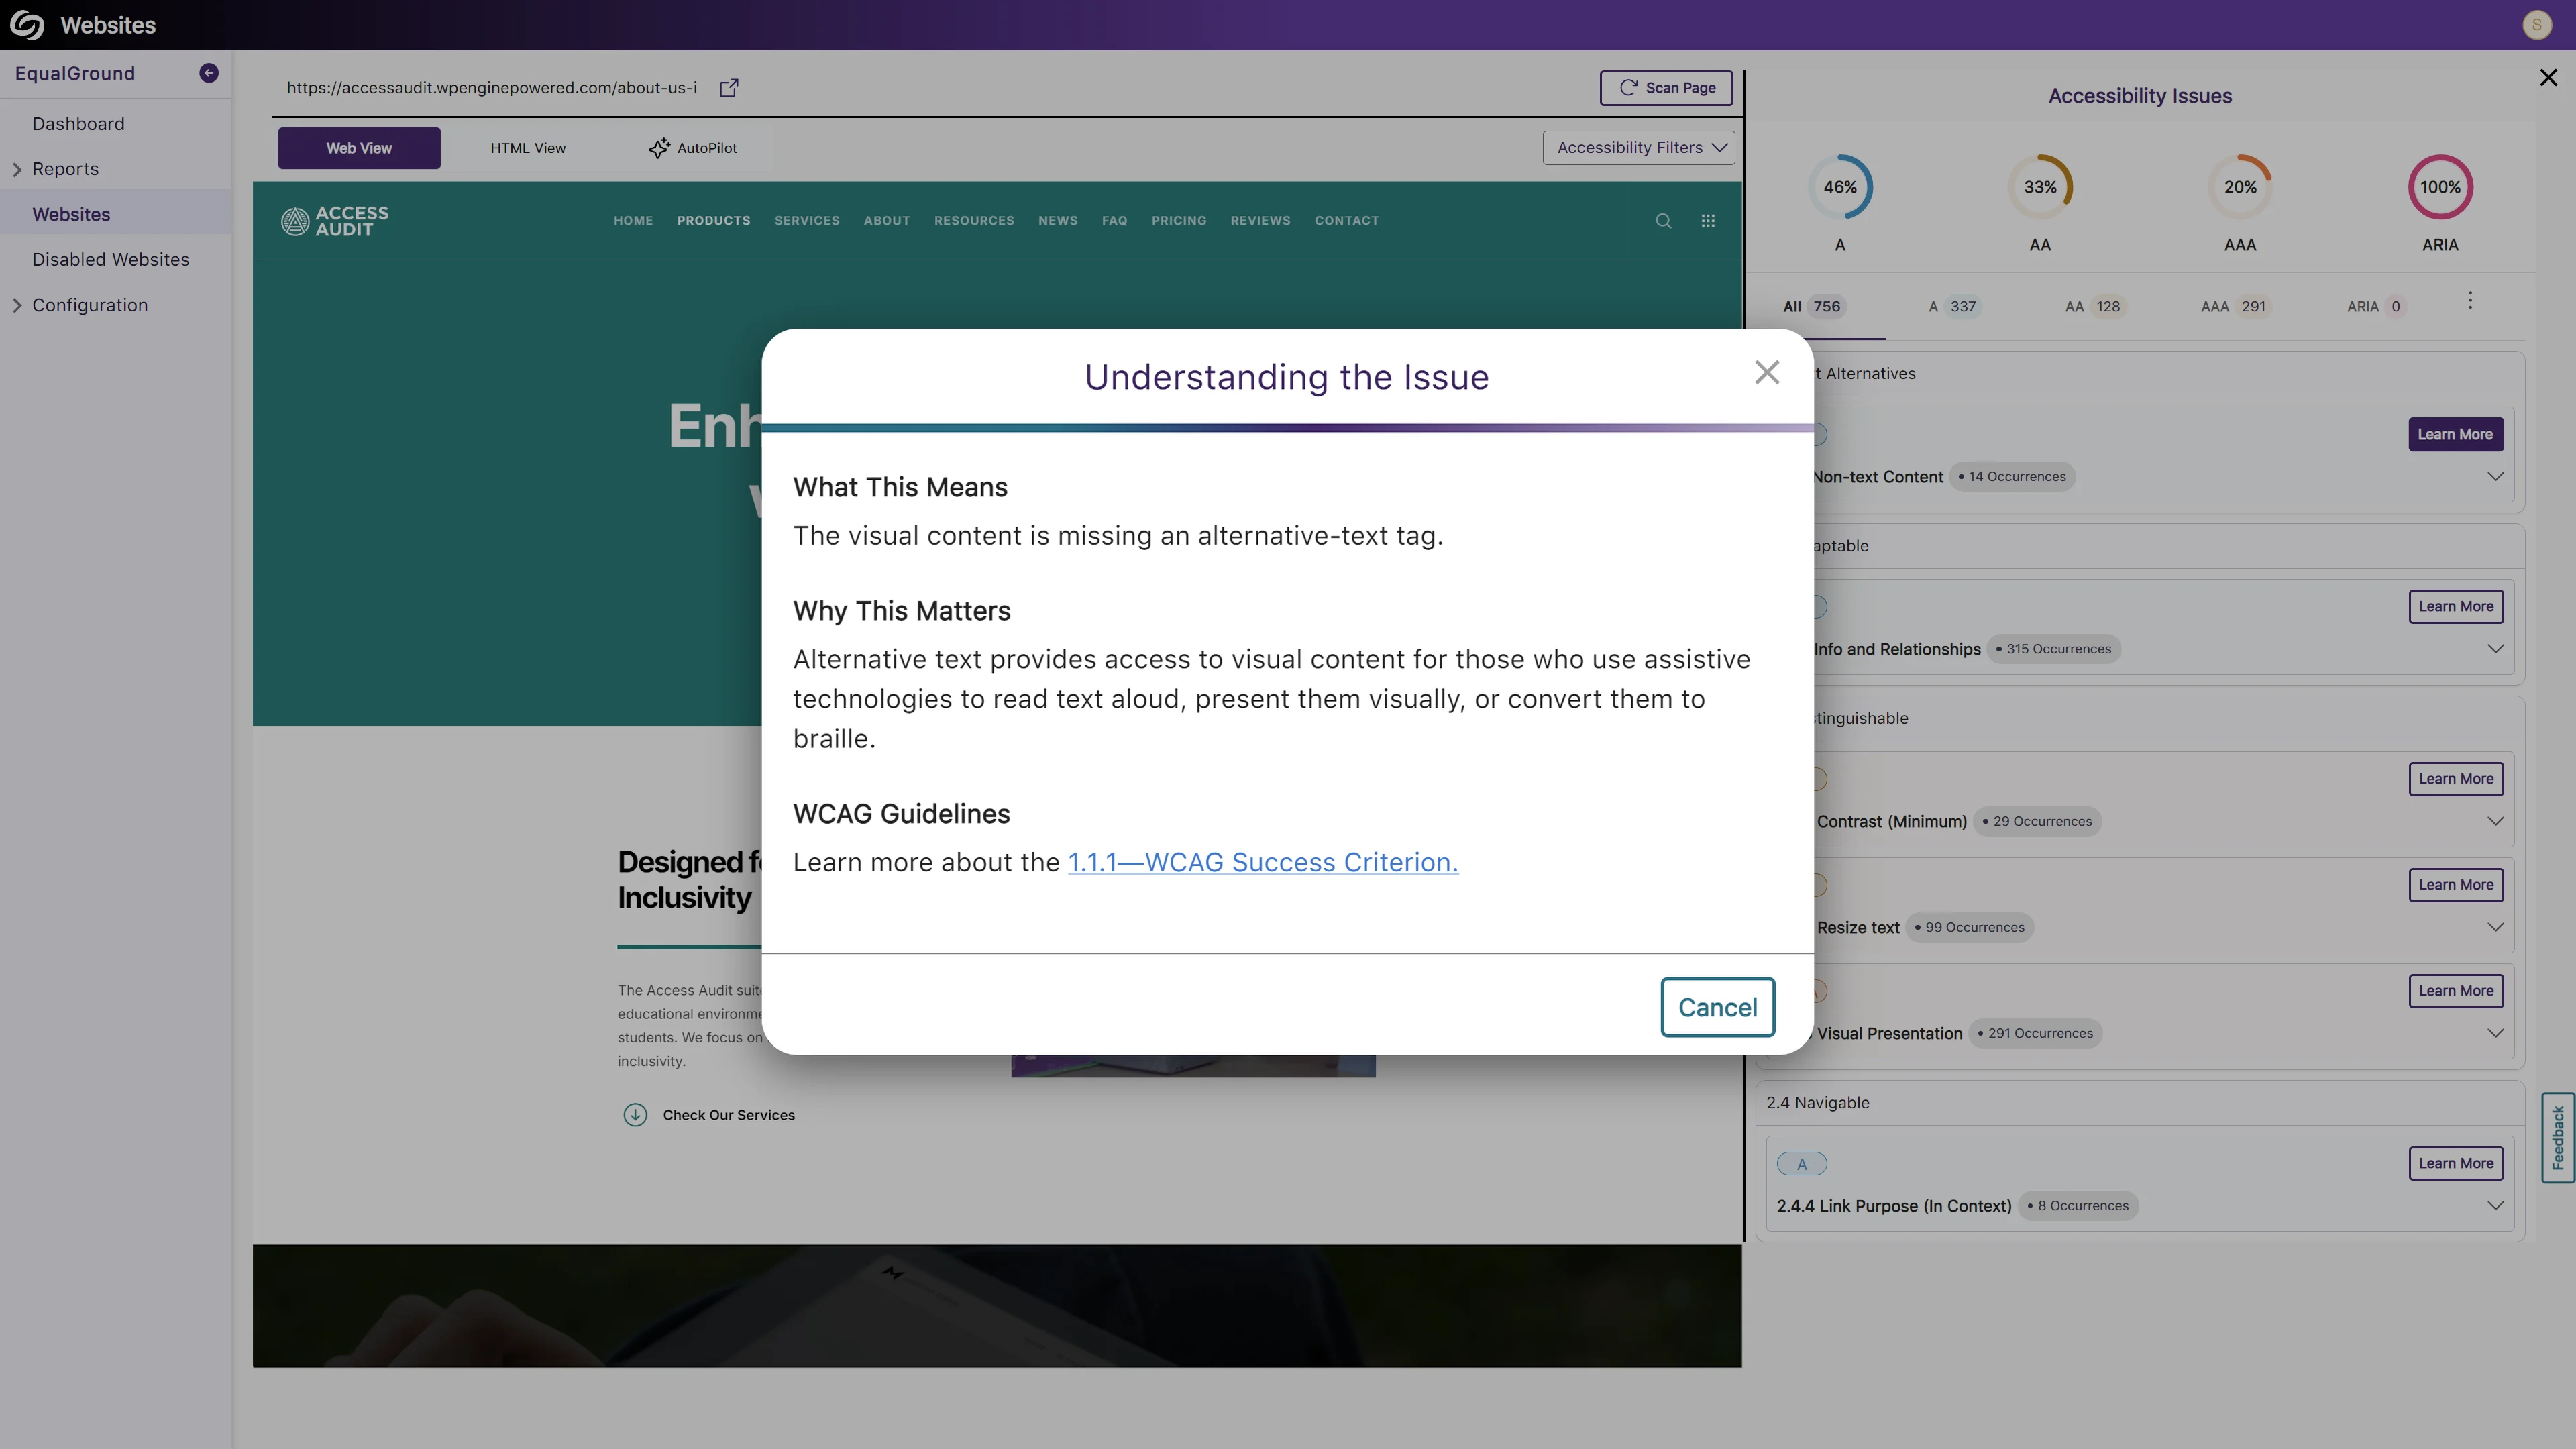The width and height of the screenshot is (2576, 1449).
Task: Expand the Resize text issue row
Action: click(x=2495, y=928)
